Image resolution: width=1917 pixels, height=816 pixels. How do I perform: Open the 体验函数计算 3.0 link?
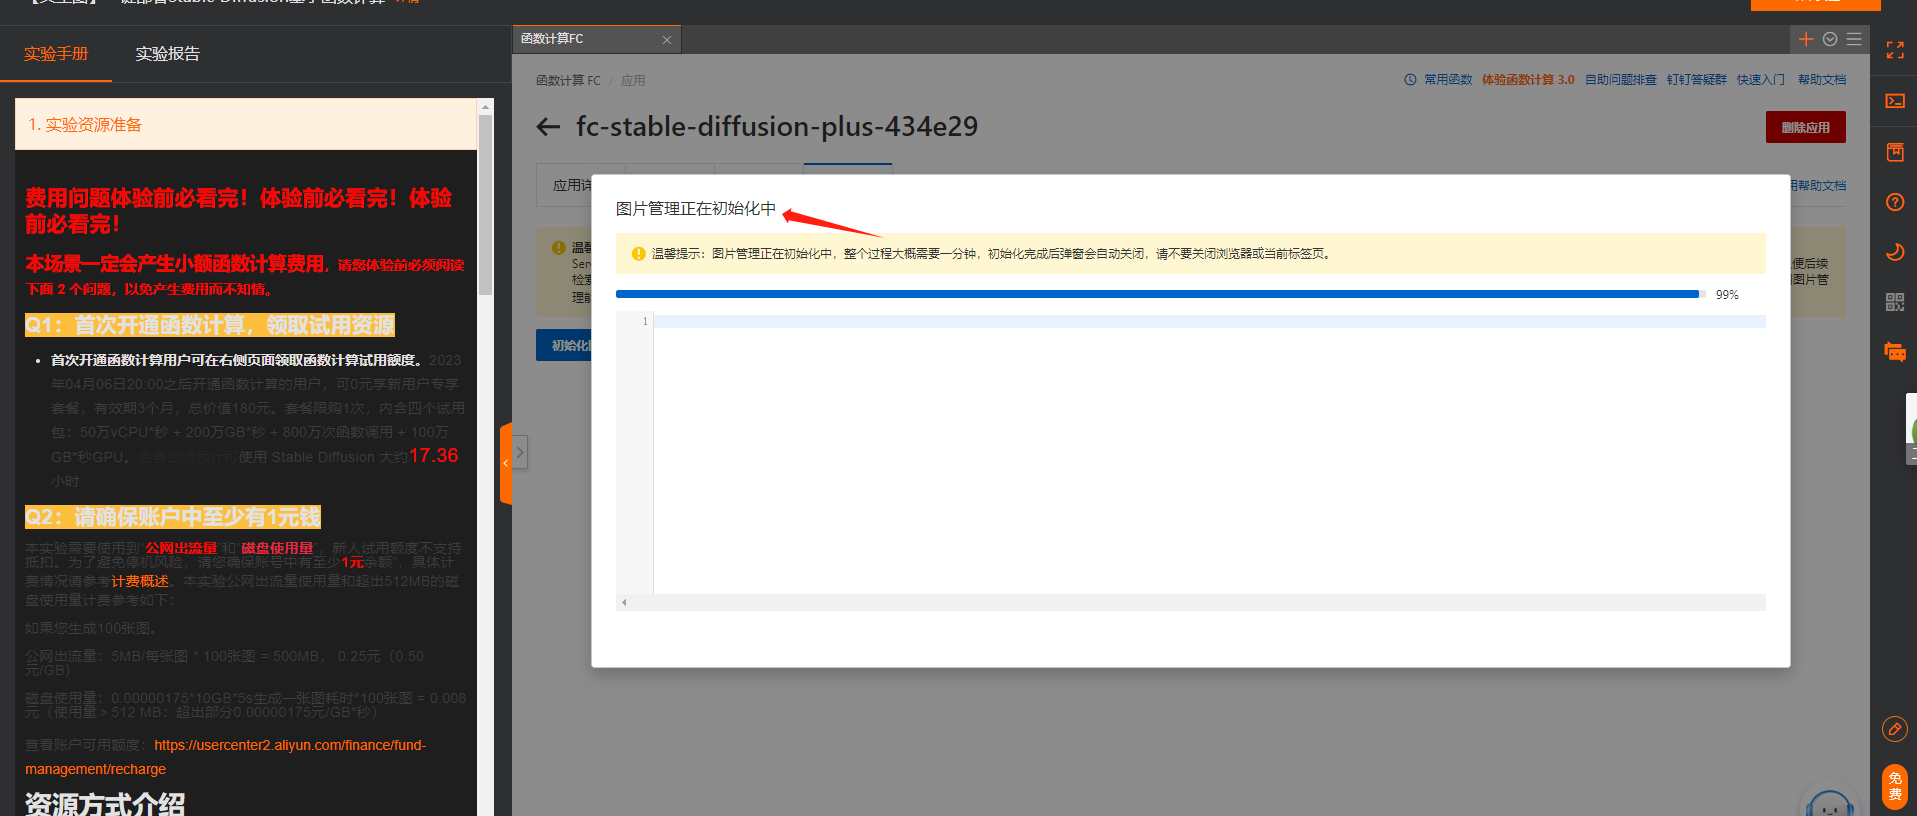(1528, 80)
